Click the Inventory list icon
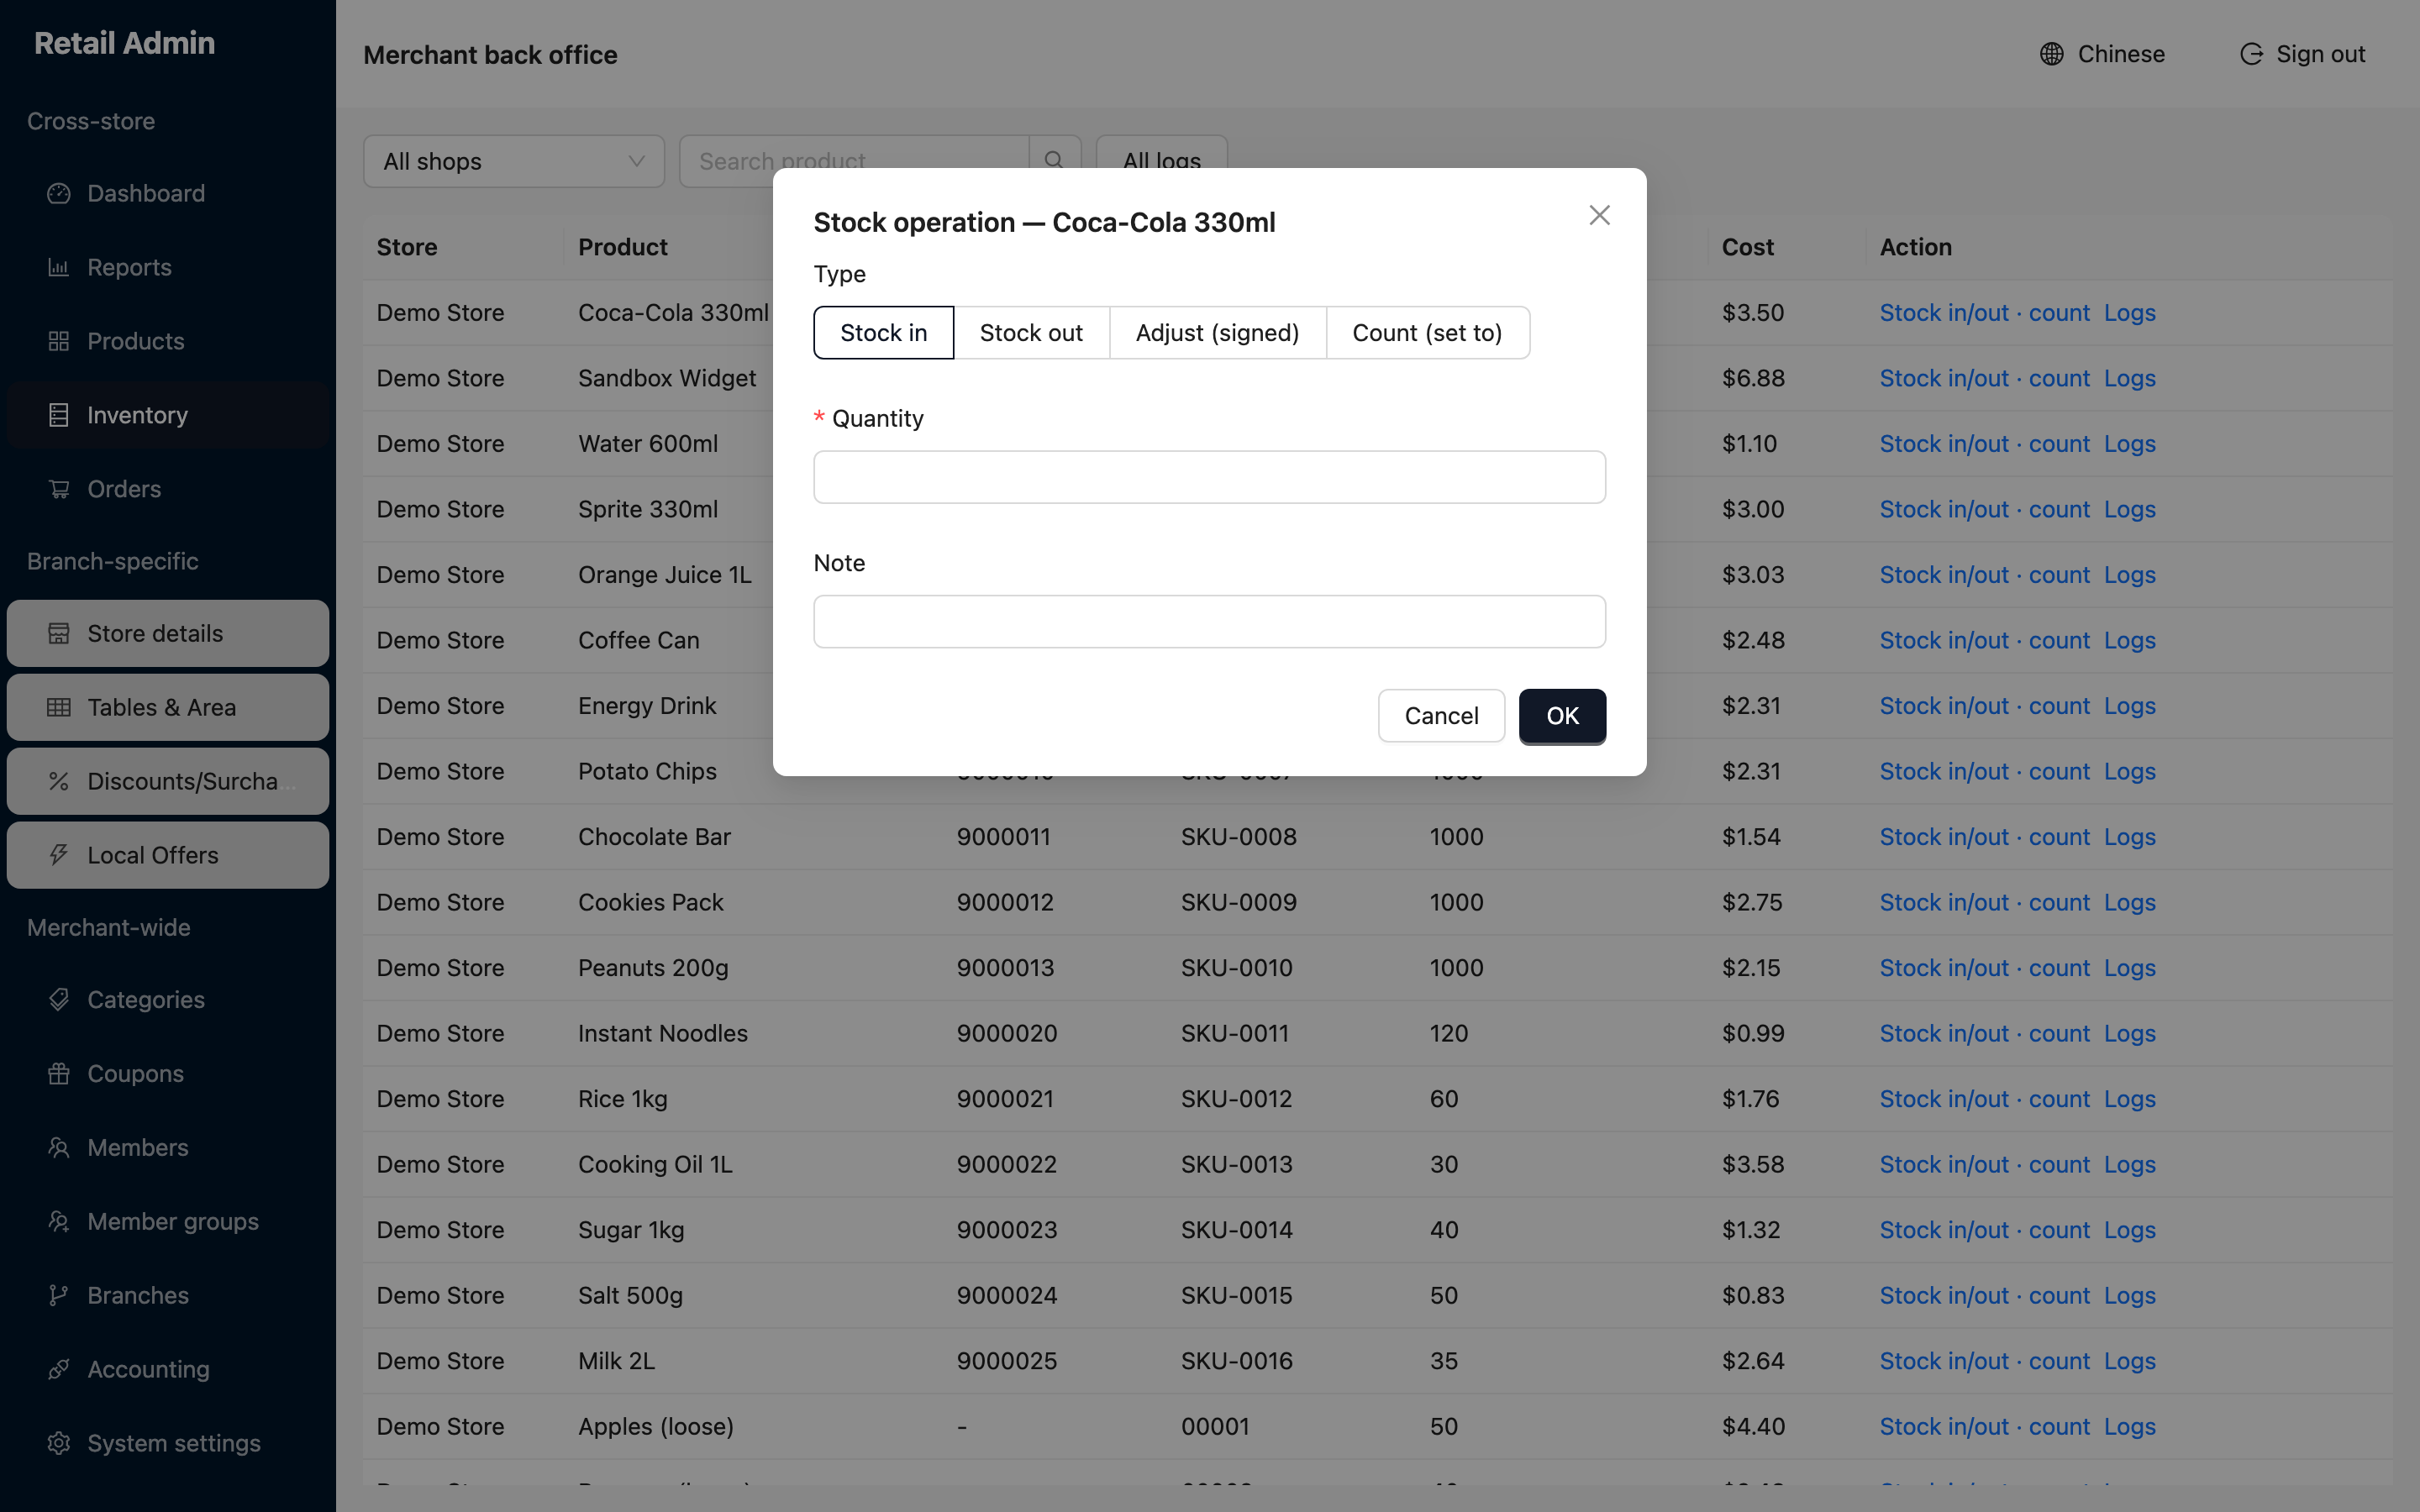The height and width of the screenshot is (1512, 2420). [59, 415]
